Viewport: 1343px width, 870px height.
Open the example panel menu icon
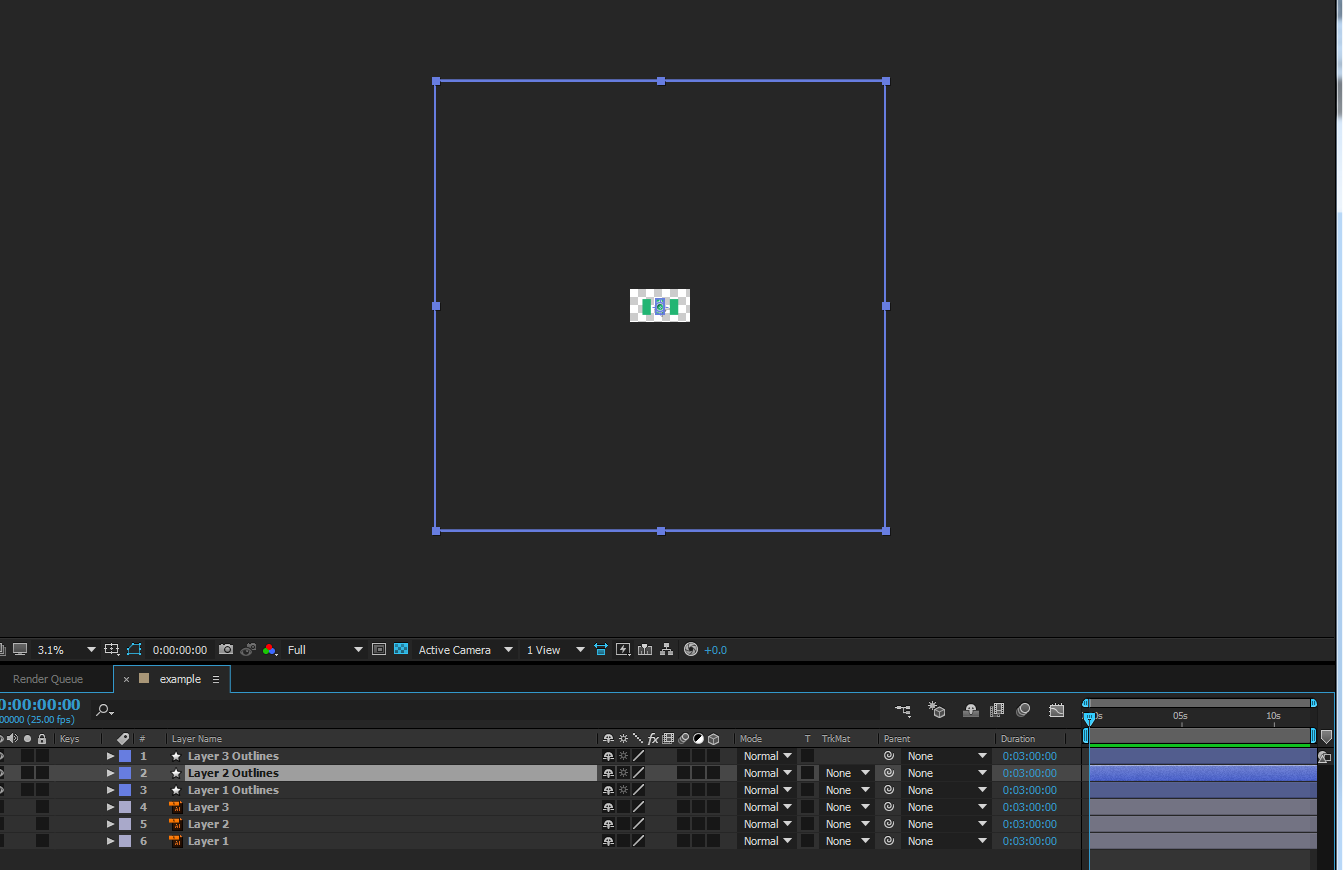coord(215,679)
